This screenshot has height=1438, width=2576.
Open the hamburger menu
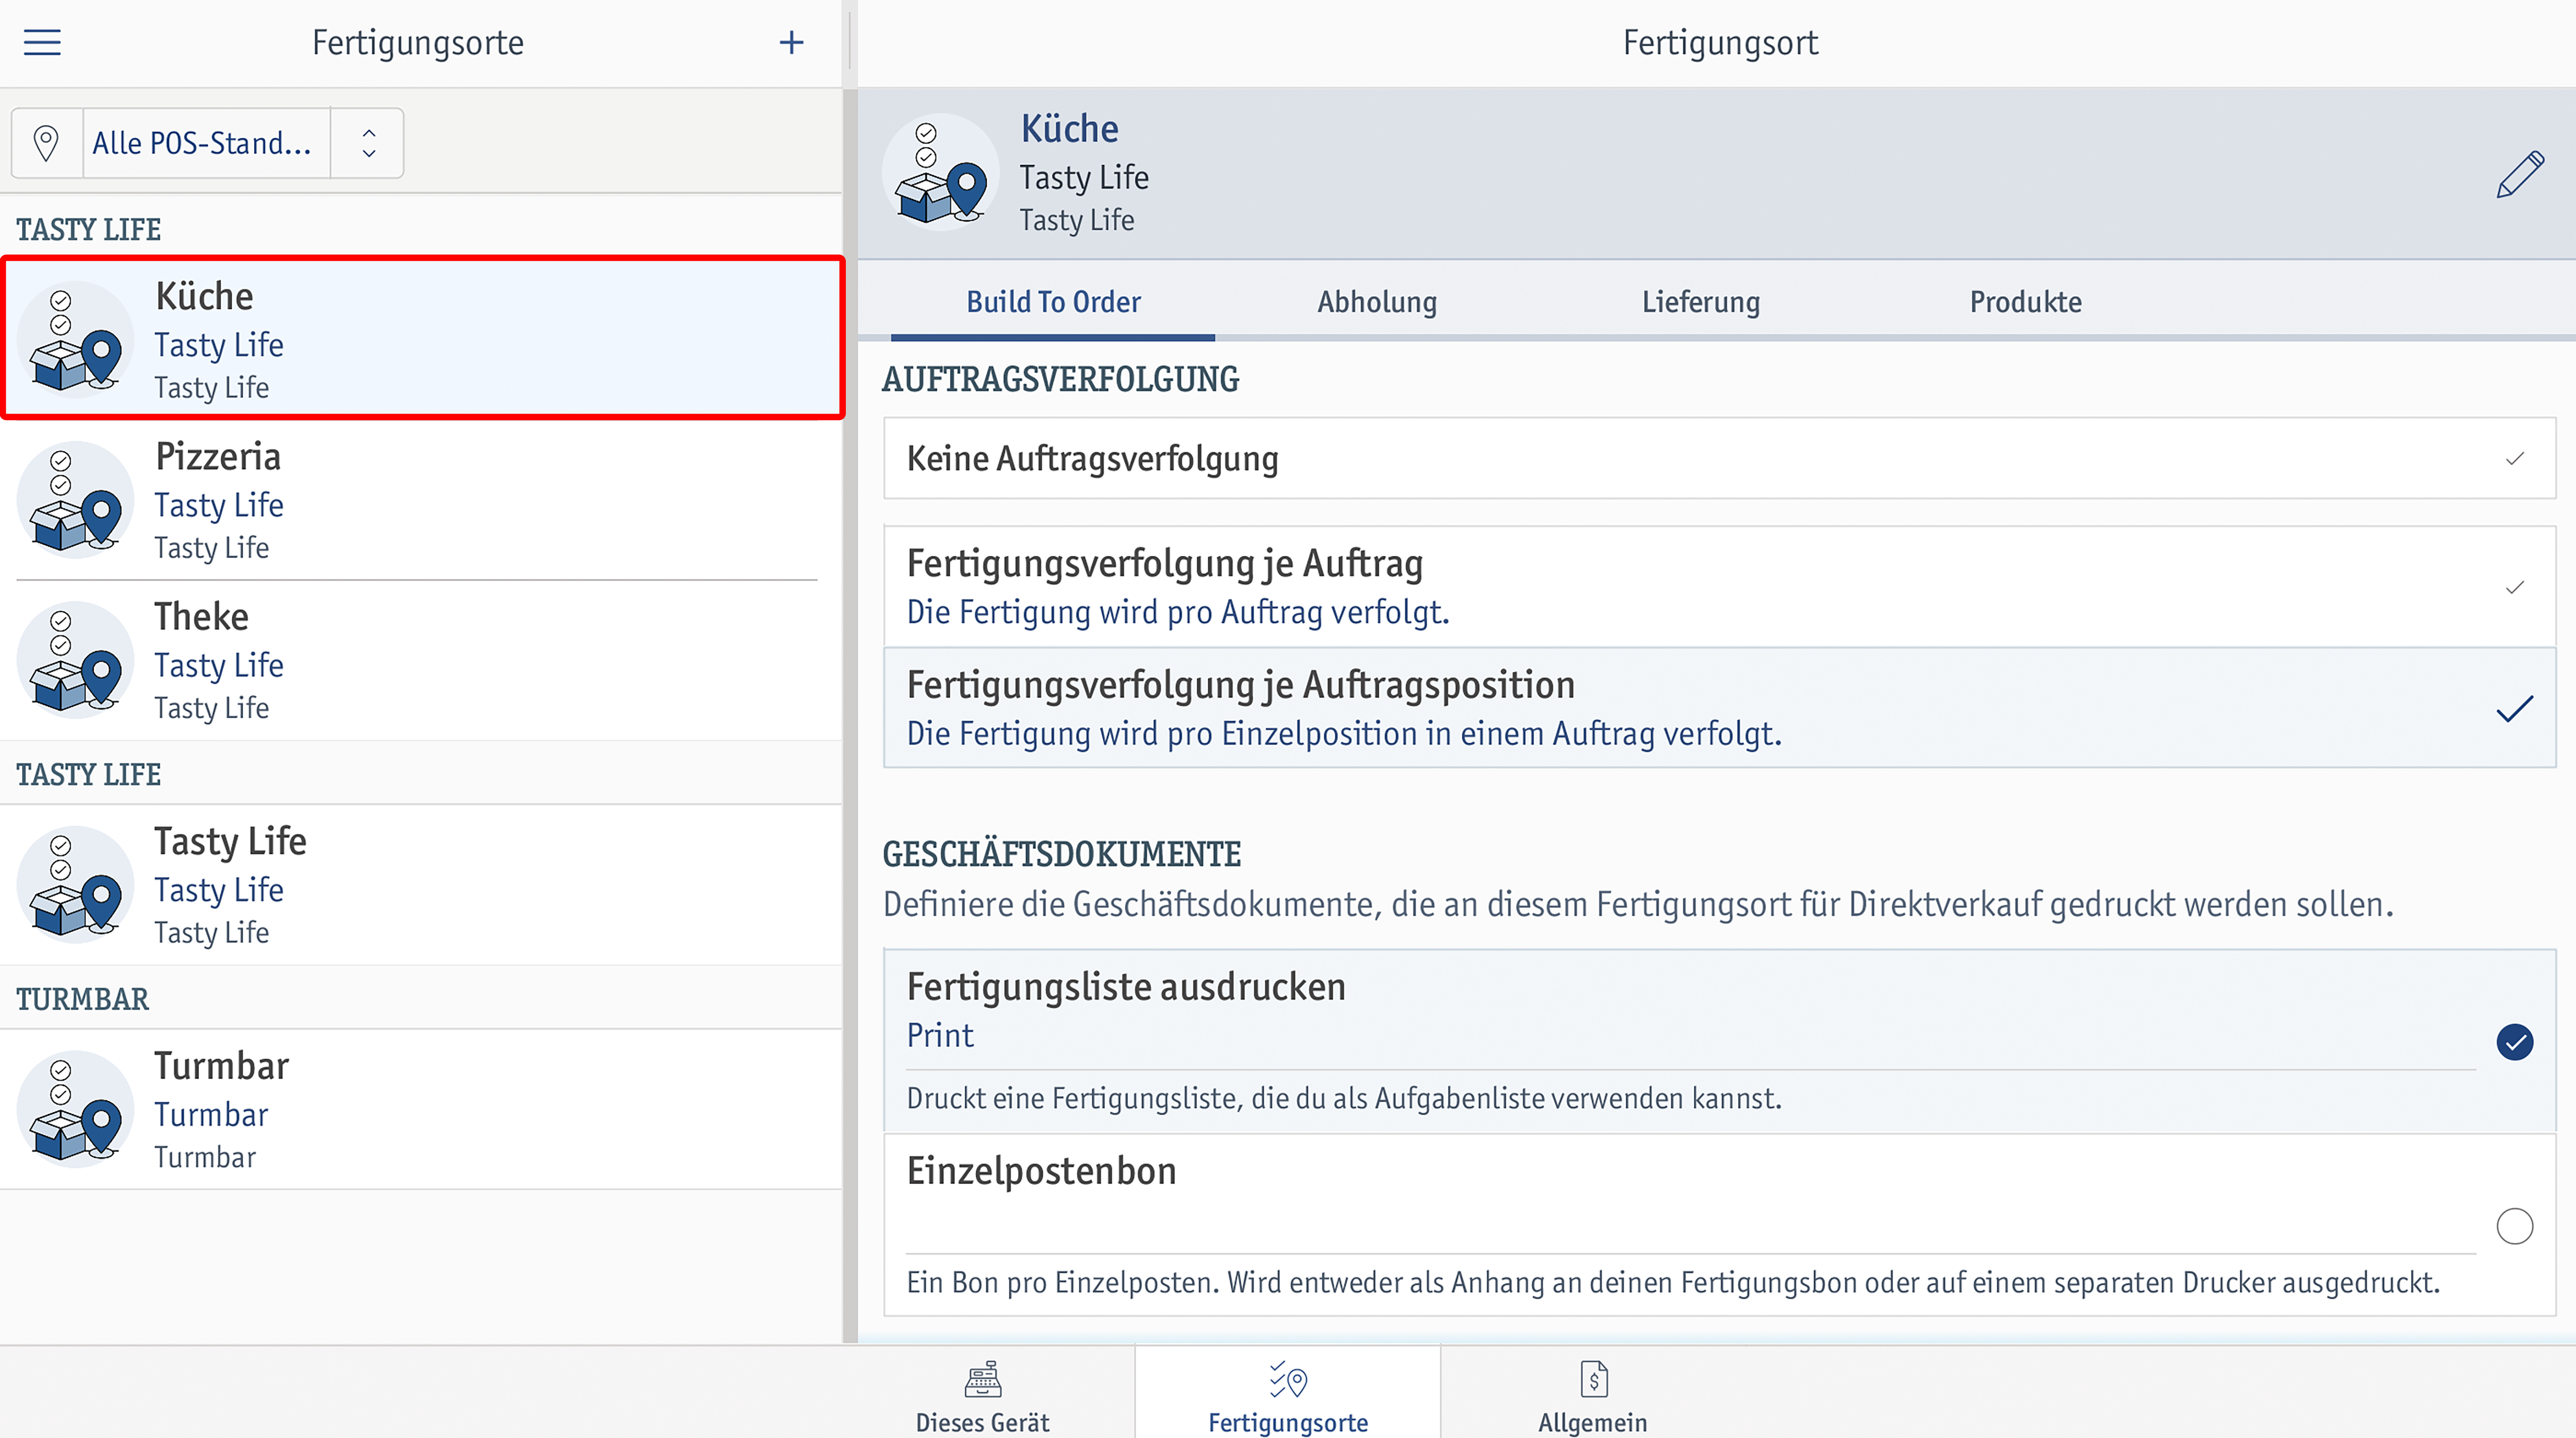pyautogui.click(x=42, y=42)
